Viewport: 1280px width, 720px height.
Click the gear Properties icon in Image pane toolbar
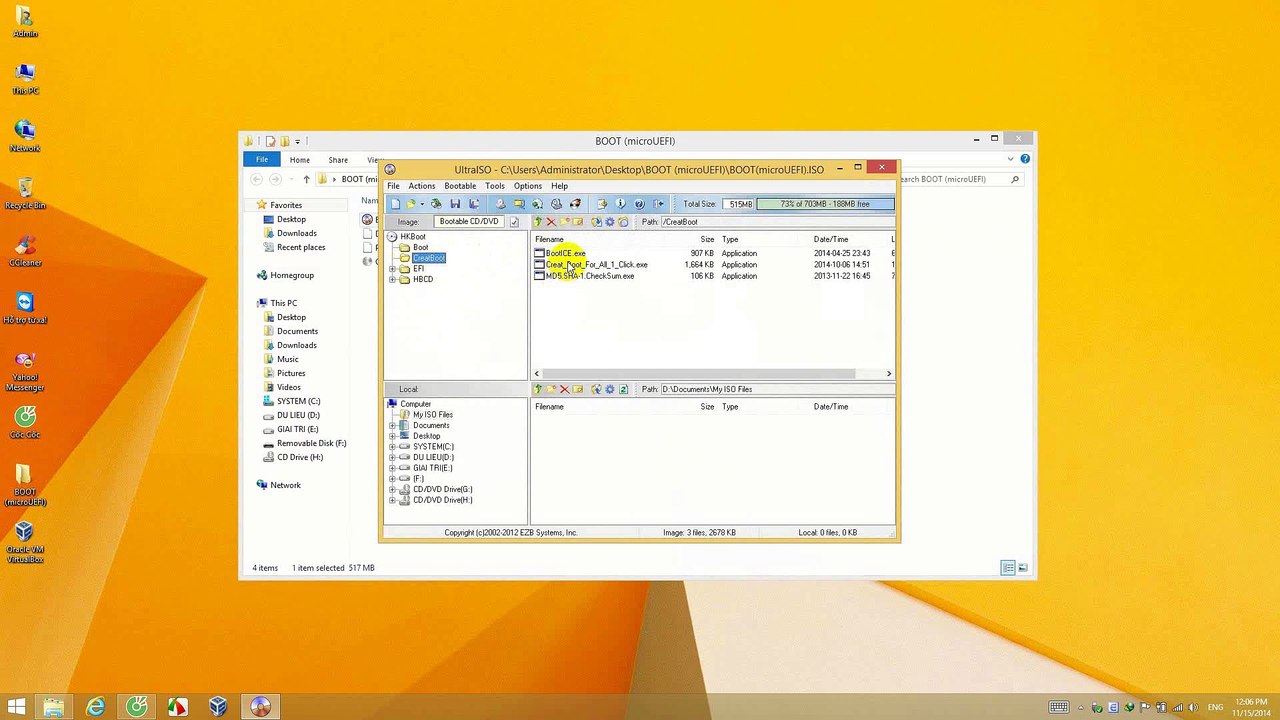click(x=610, y=222)
